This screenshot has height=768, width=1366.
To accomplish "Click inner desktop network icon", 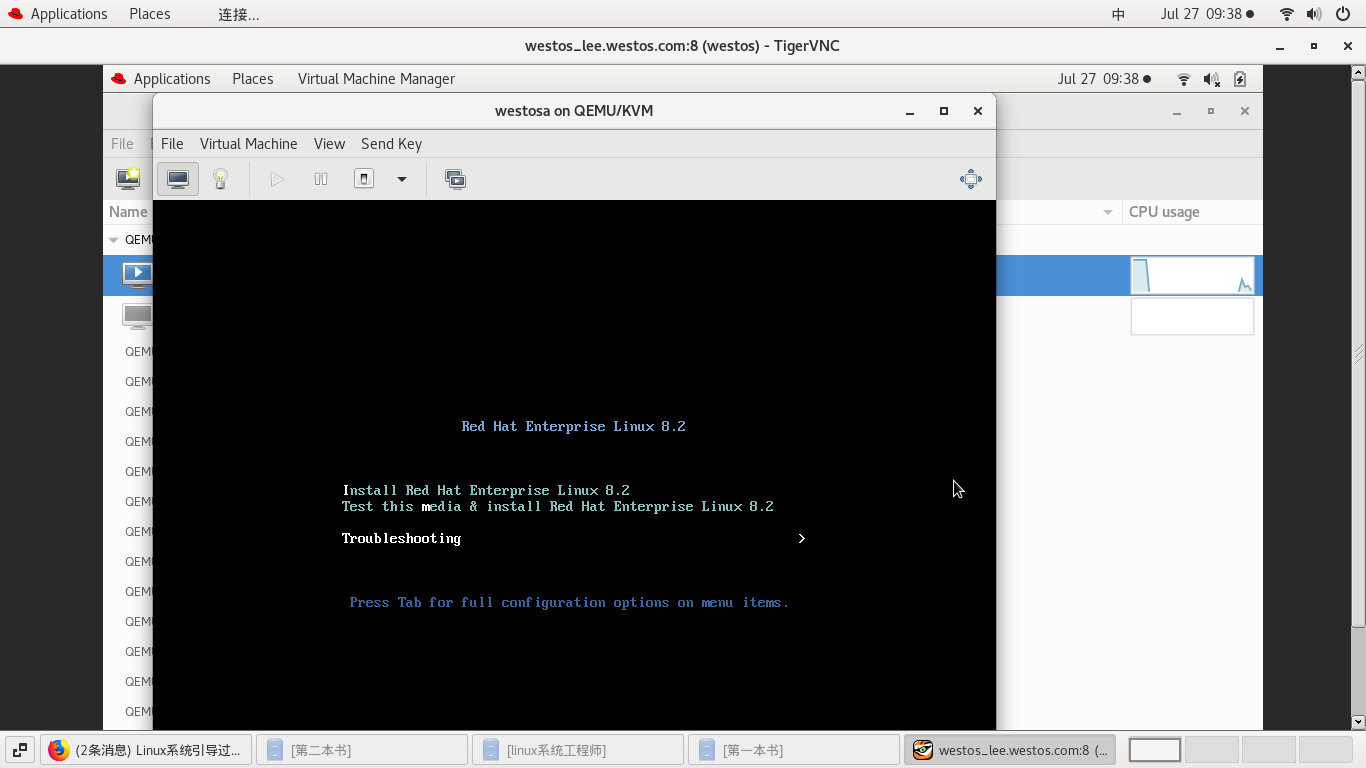I will click(x=1184, y=79).
